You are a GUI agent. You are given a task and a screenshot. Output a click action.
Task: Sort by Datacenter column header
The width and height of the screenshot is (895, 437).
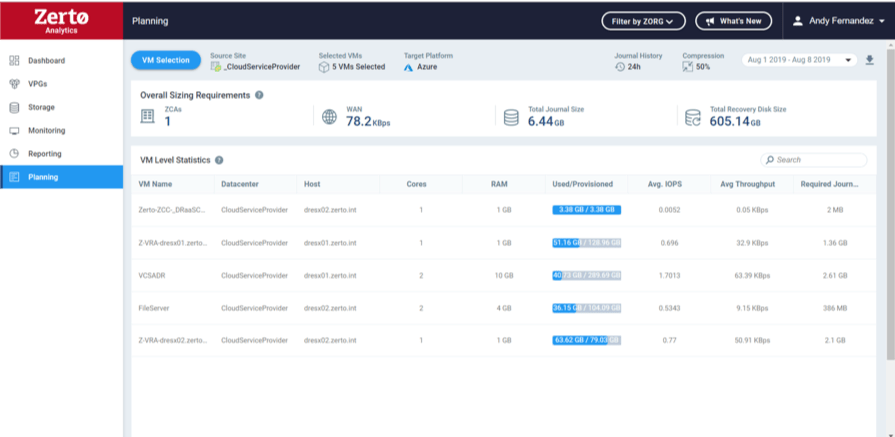pyautogui.click(x=240, y=184)
